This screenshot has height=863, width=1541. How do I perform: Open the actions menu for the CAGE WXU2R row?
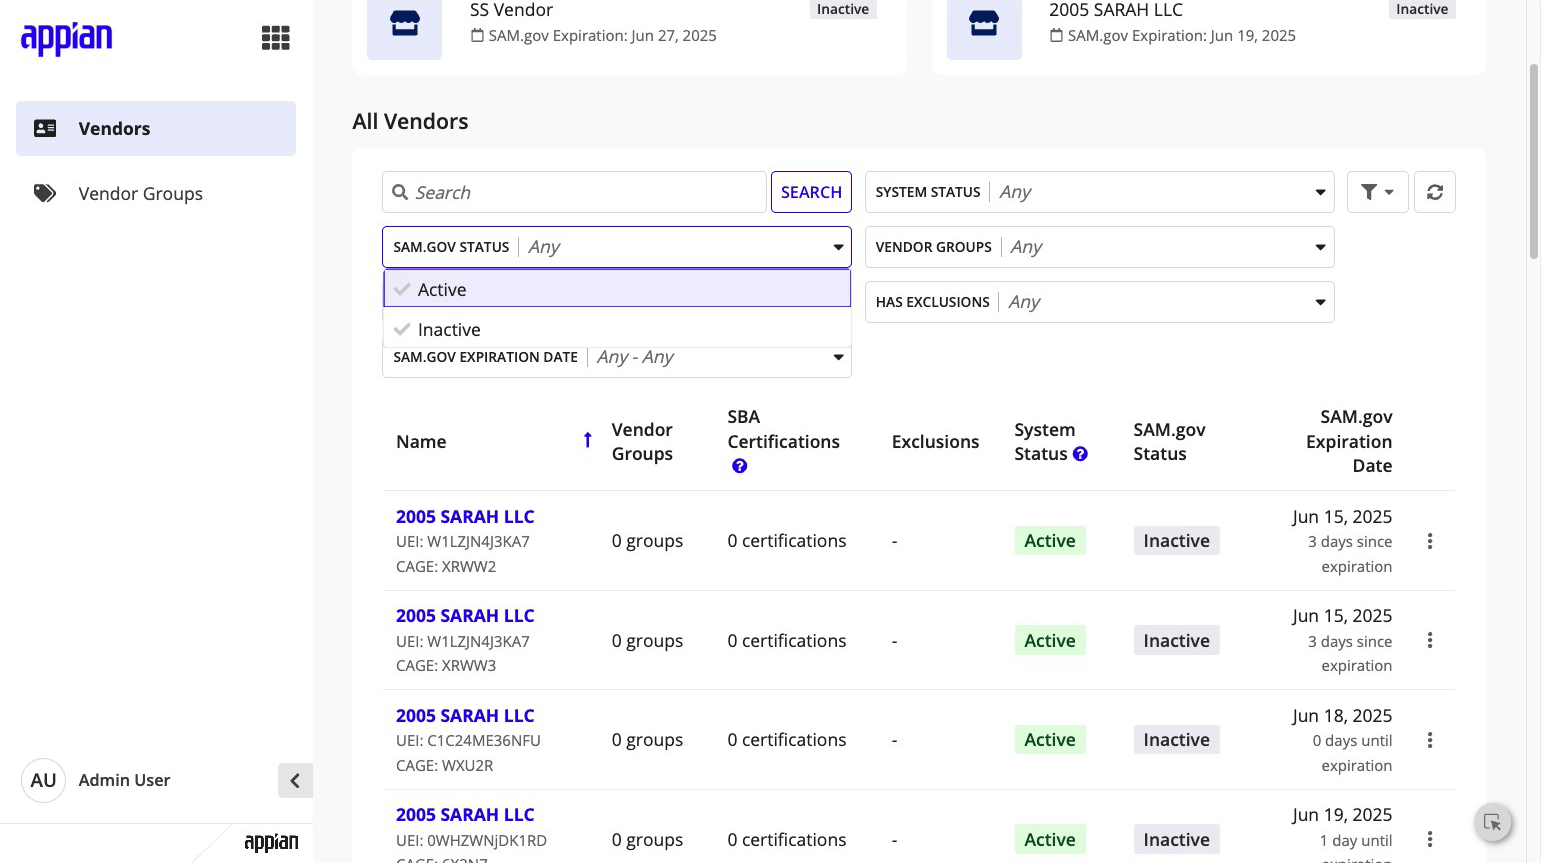(x=1430, y=740)
